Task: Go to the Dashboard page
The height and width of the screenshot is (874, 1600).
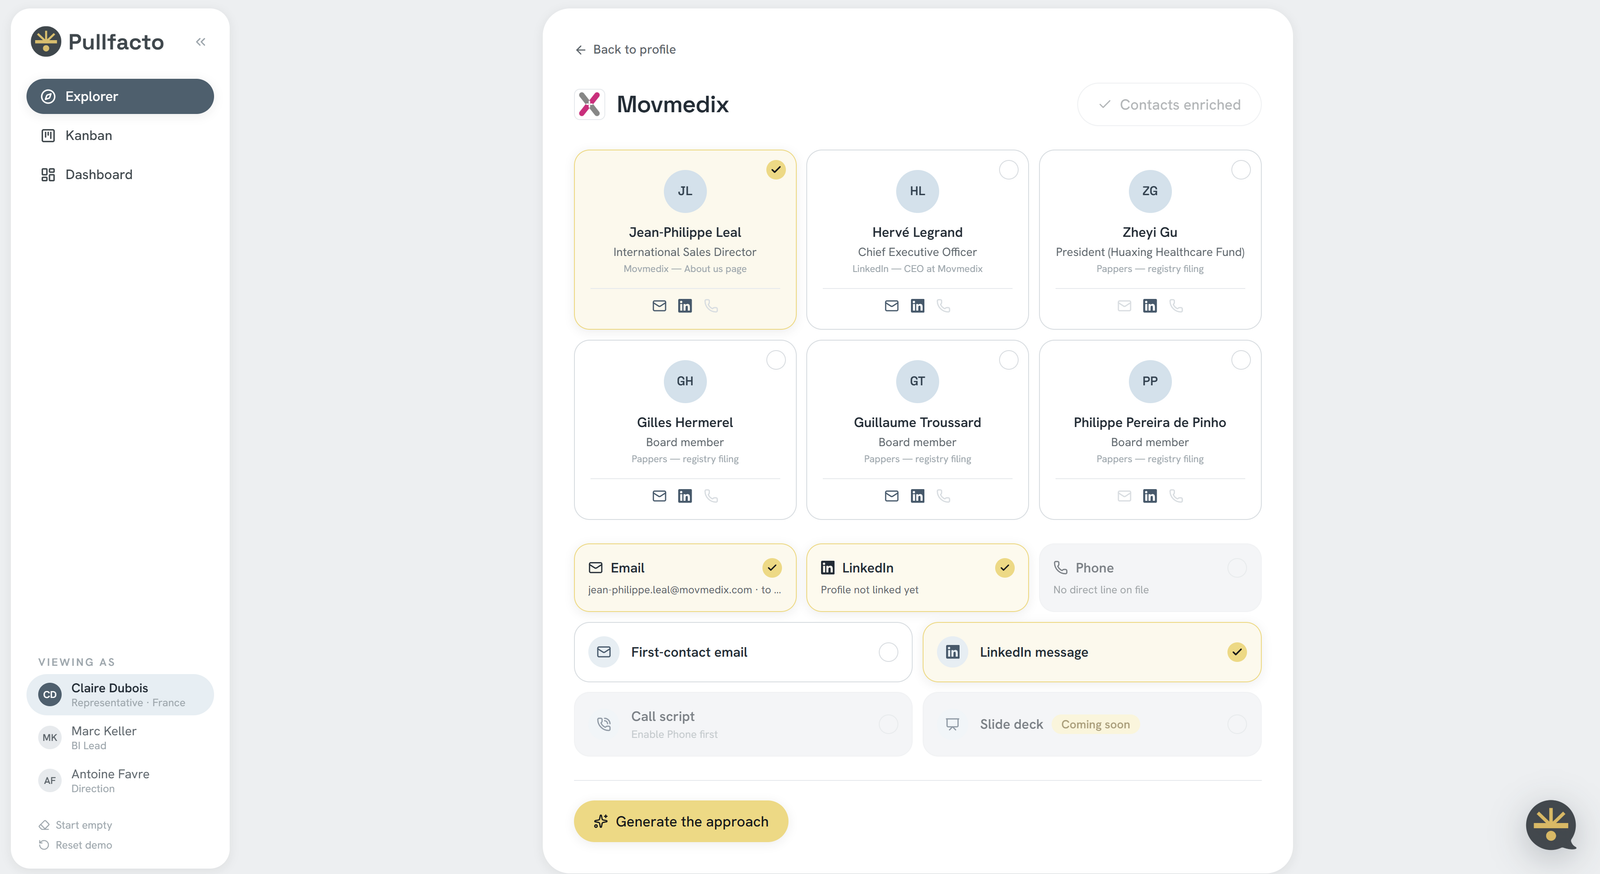Action: click(x=120, y=174)
